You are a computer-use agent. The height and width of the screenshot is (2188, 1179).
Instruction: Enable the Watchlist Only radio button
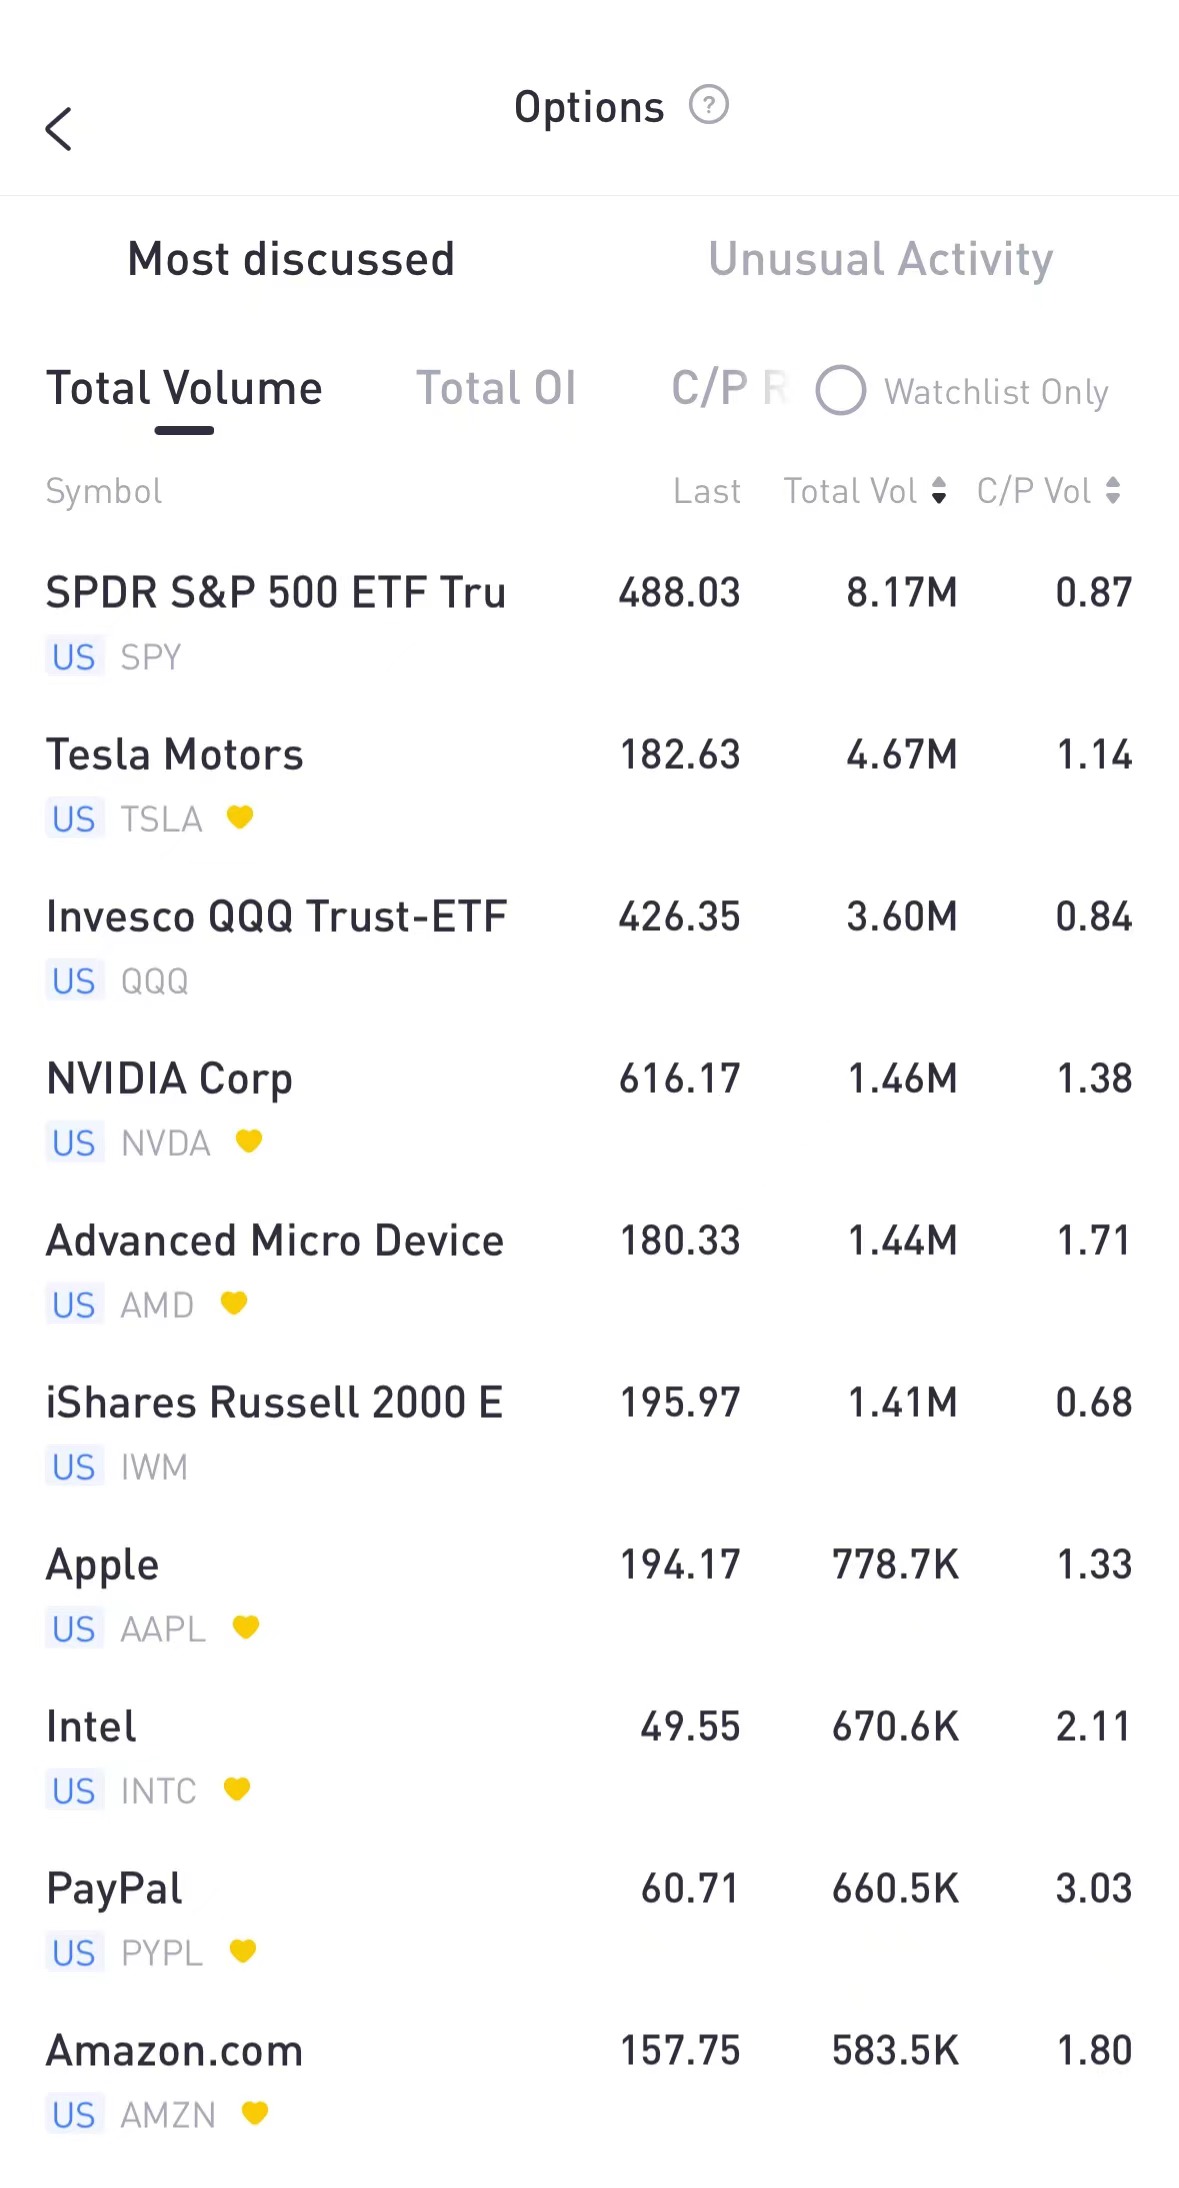841,390
